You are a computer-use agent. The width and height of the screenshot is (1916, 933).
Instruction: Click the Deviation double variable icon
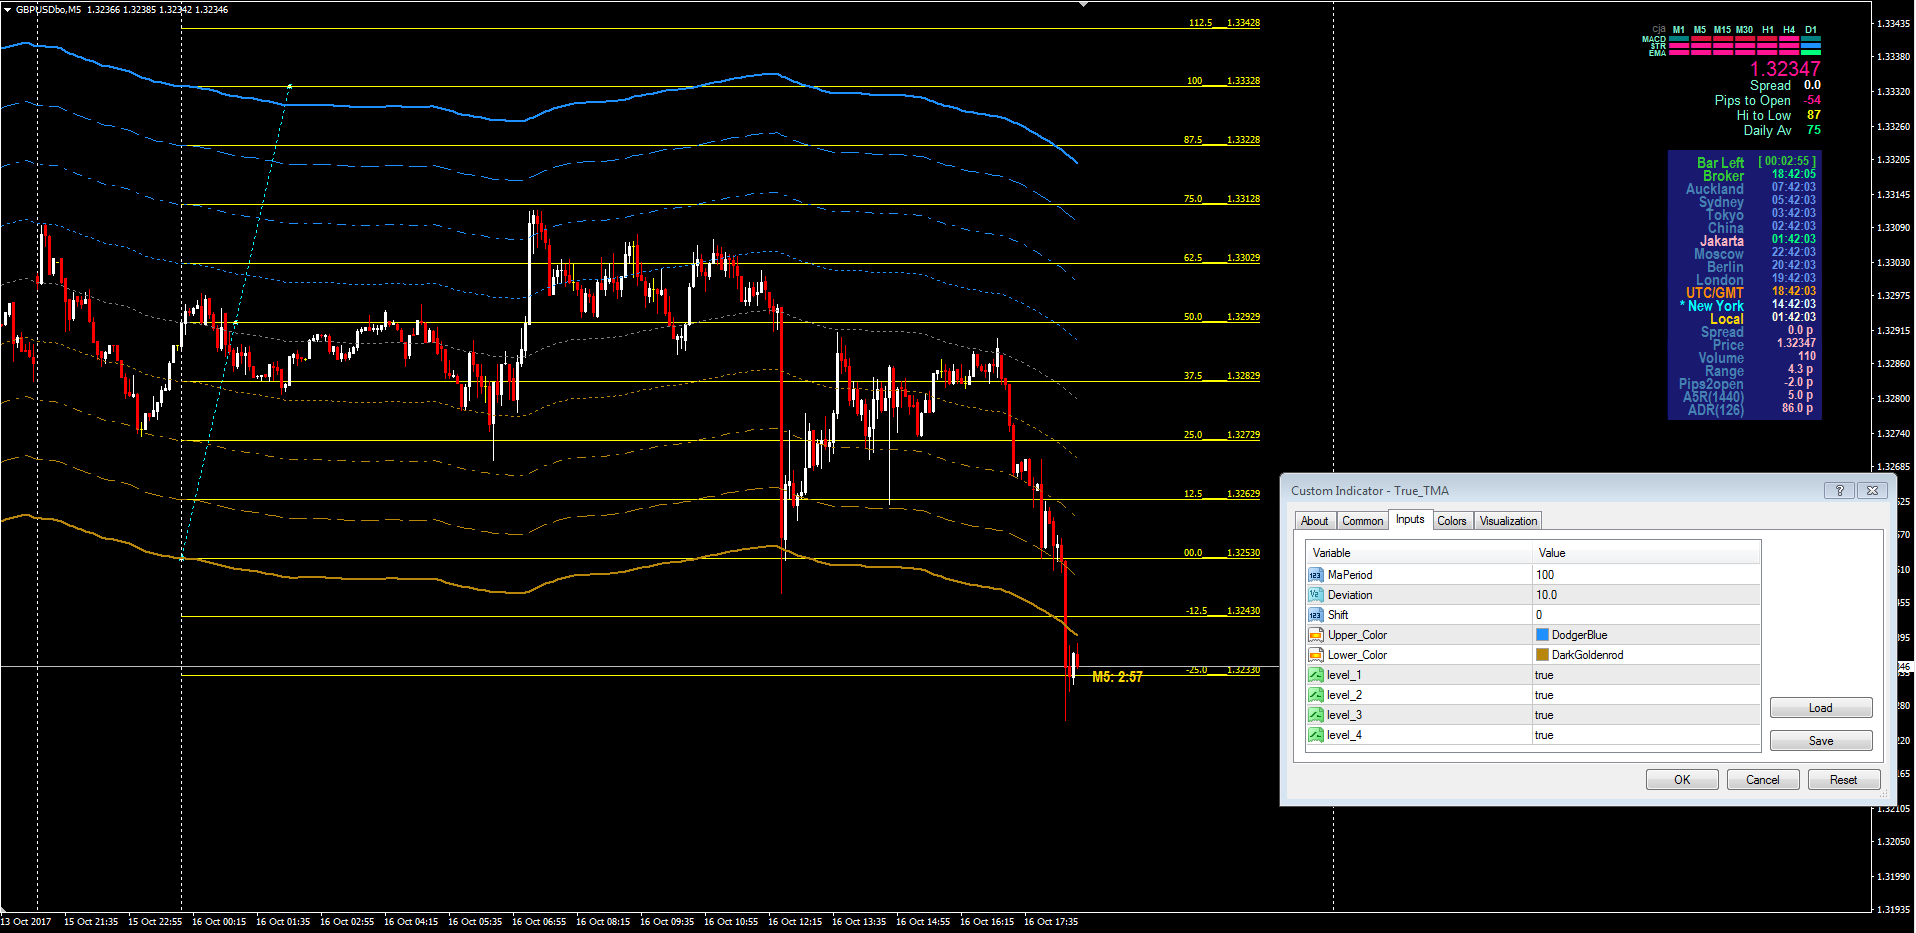point(1316,595)
